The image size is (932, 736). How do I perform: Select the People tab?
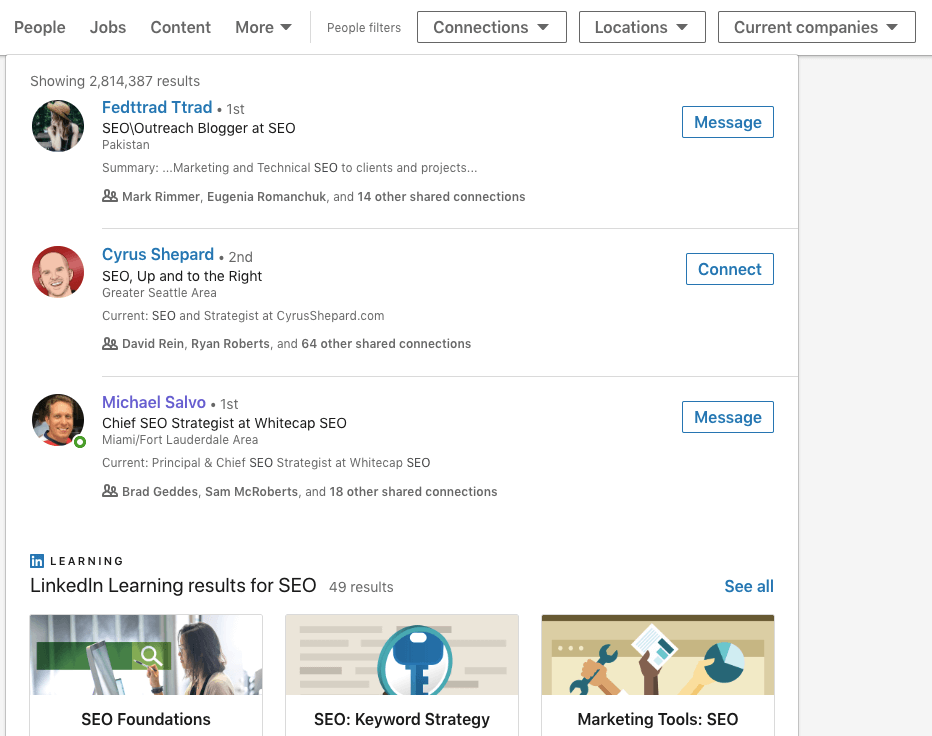pos(39,27)
